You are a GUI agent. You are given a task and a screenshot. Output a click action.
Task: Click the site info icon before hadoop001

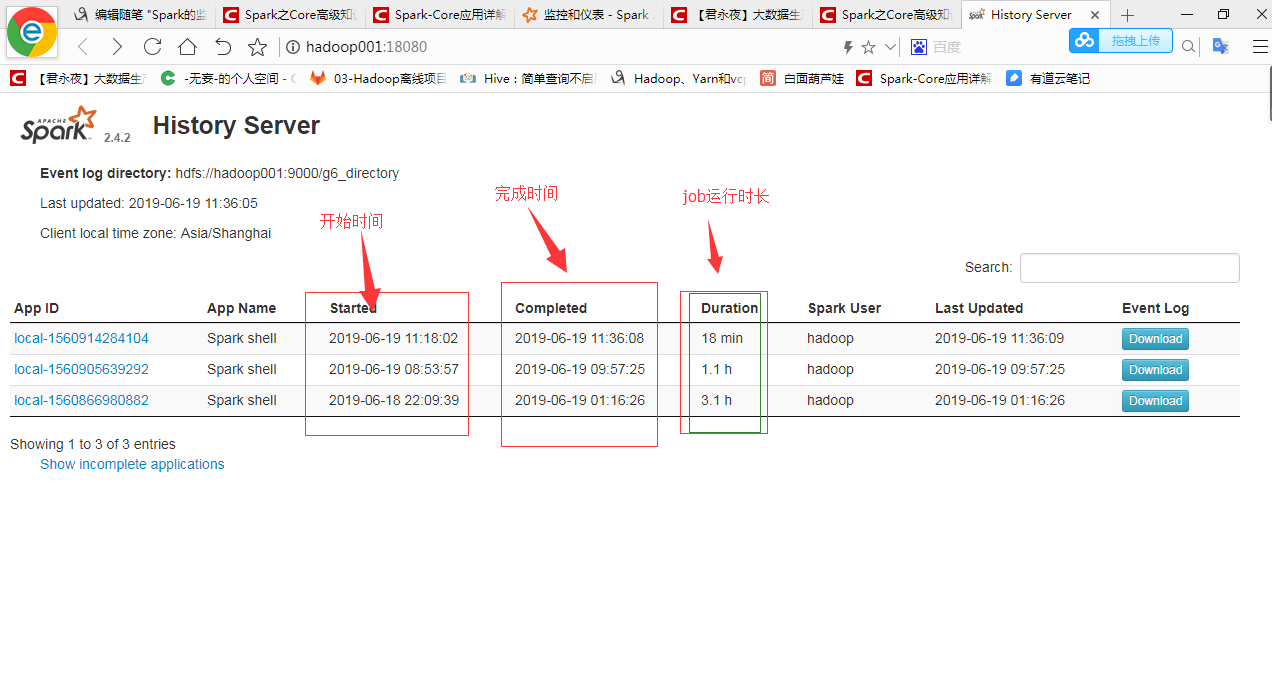(x=293, y=47)
